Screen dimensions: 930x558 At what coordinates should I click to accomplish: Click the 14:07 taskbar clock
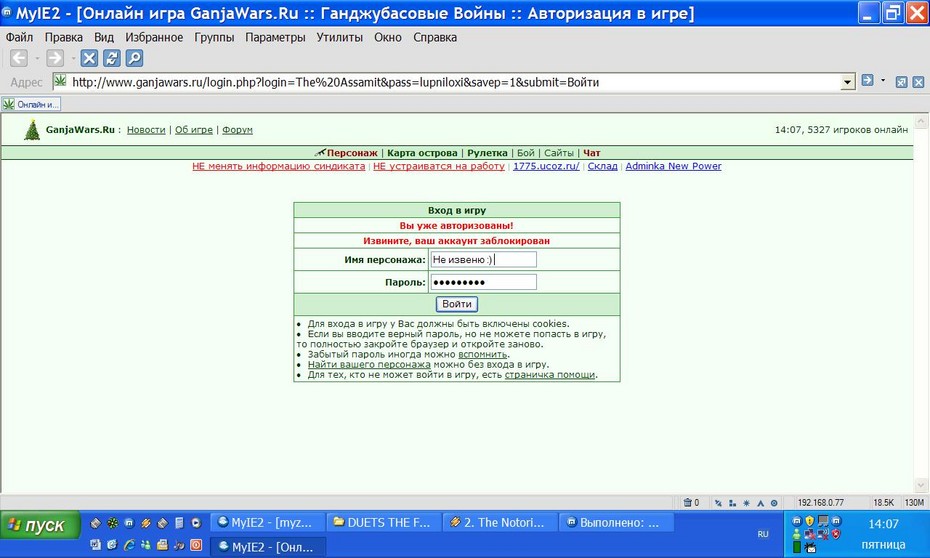click(883, 524)
